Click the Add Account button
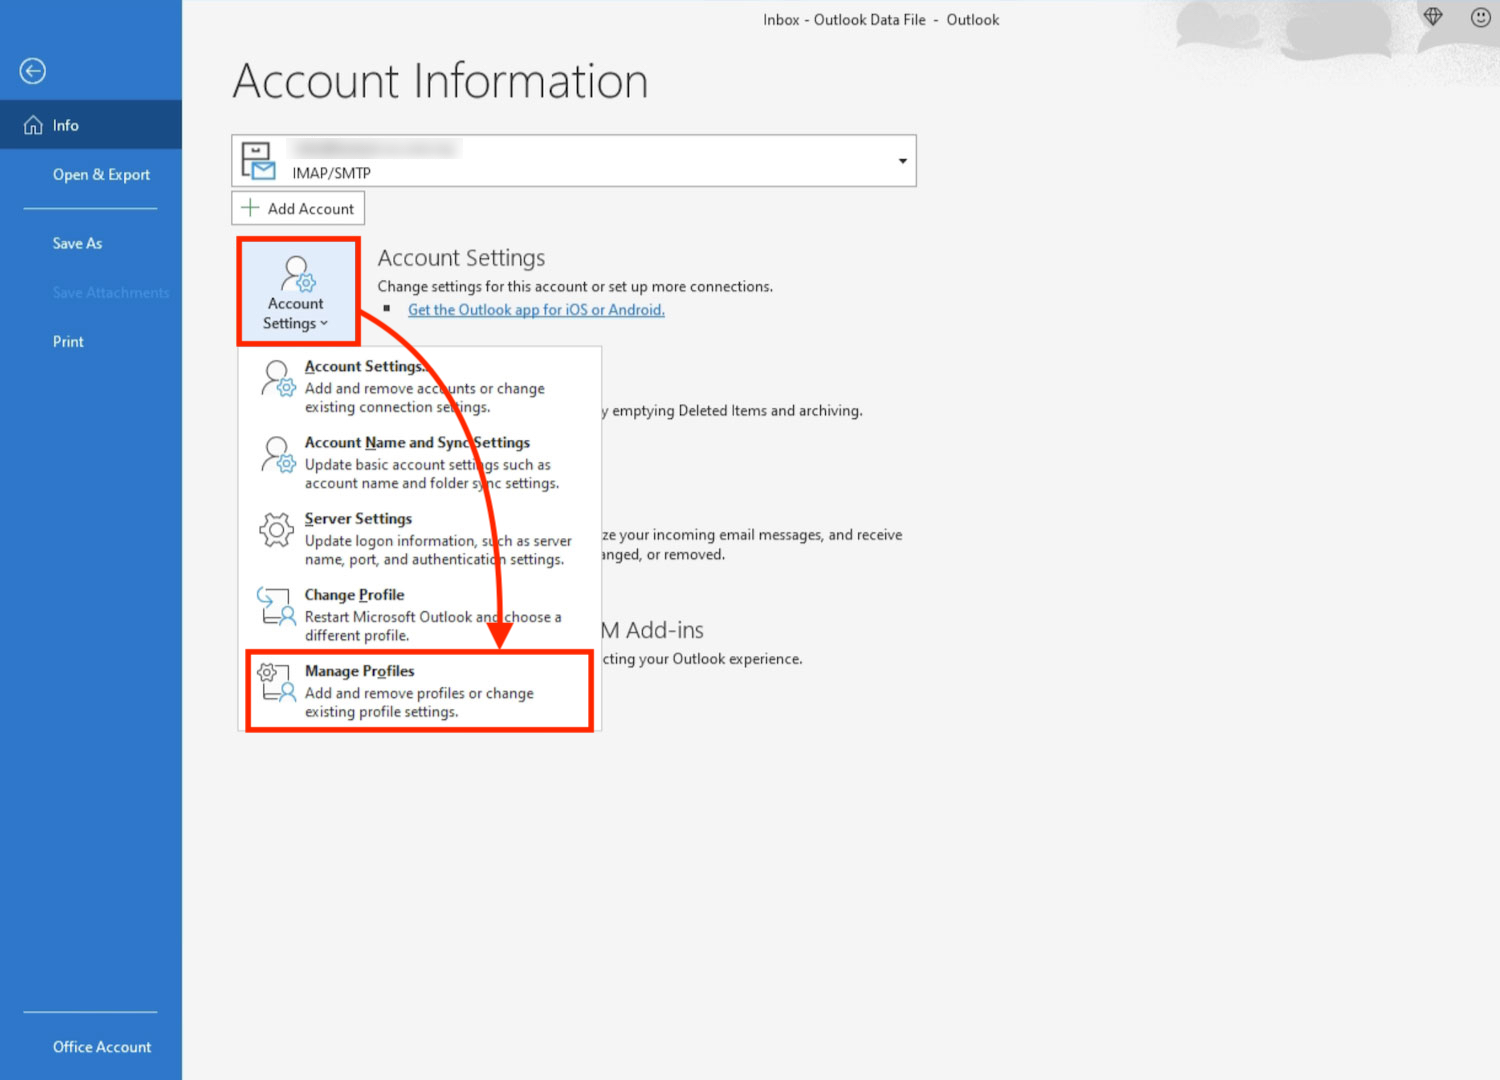This screenshot has width=1500, height=1080. pyautogui.click(x=298, y=208)
